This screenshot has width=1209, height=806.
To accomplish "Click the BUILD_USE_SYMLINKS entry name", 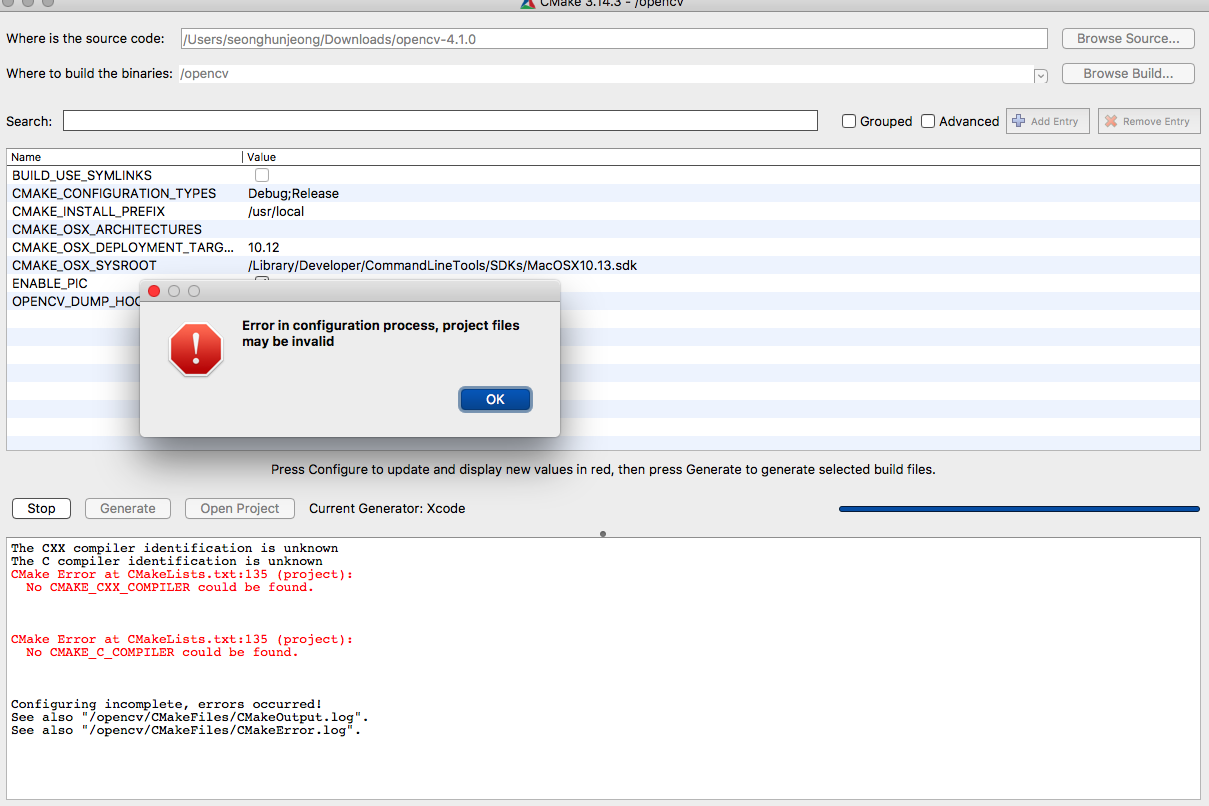I will click(82, 175).
